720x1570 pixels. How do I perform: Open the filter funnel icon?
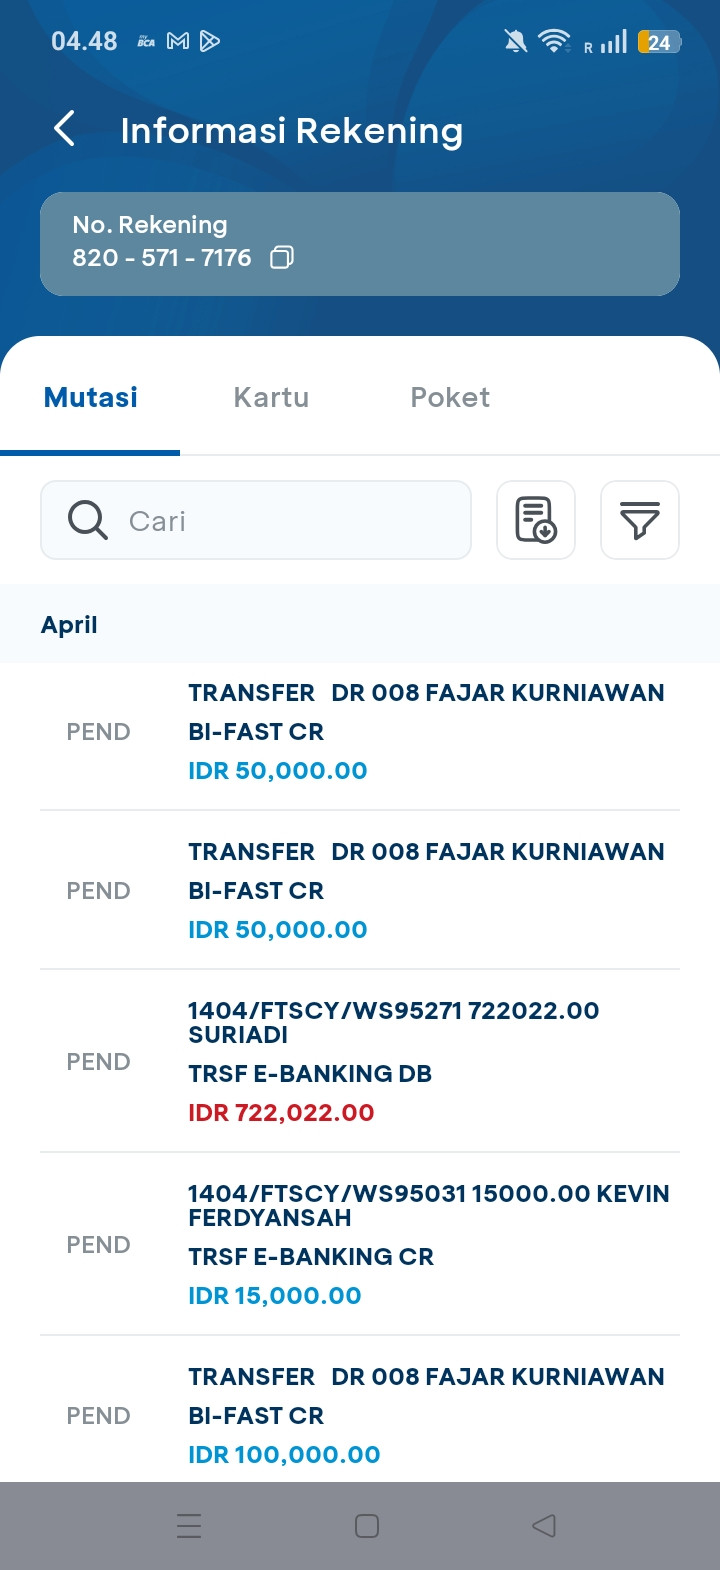(640, 520)
